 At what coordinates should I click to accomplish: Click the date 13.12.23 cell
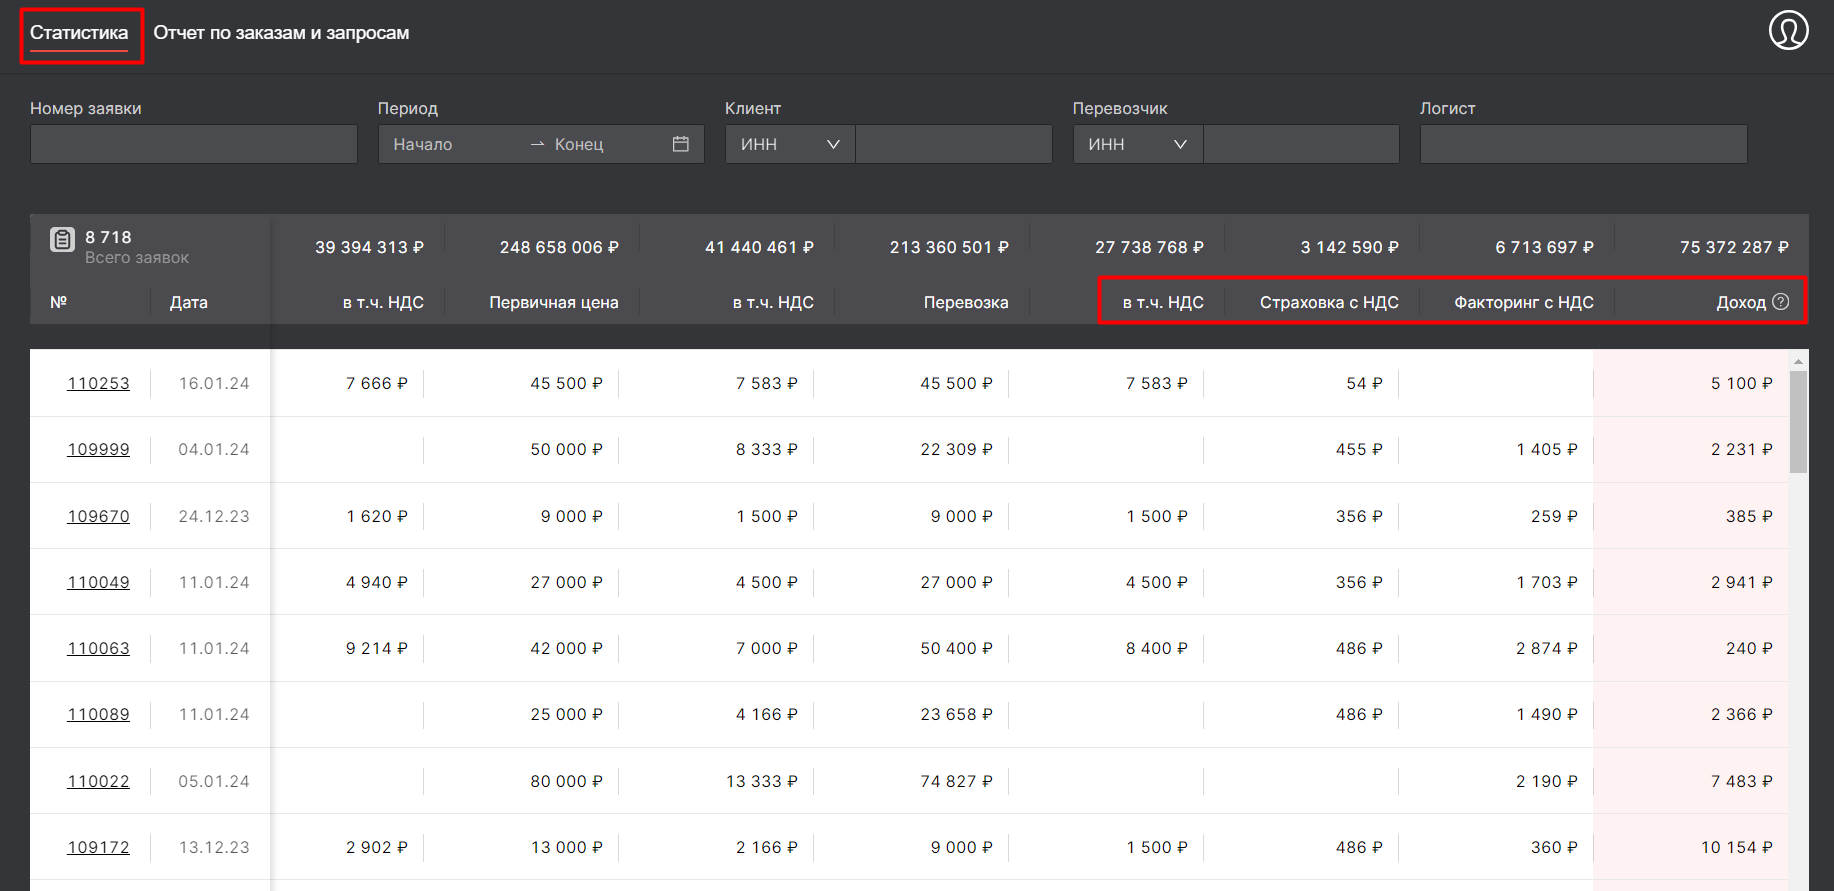(x=214, y=847)
